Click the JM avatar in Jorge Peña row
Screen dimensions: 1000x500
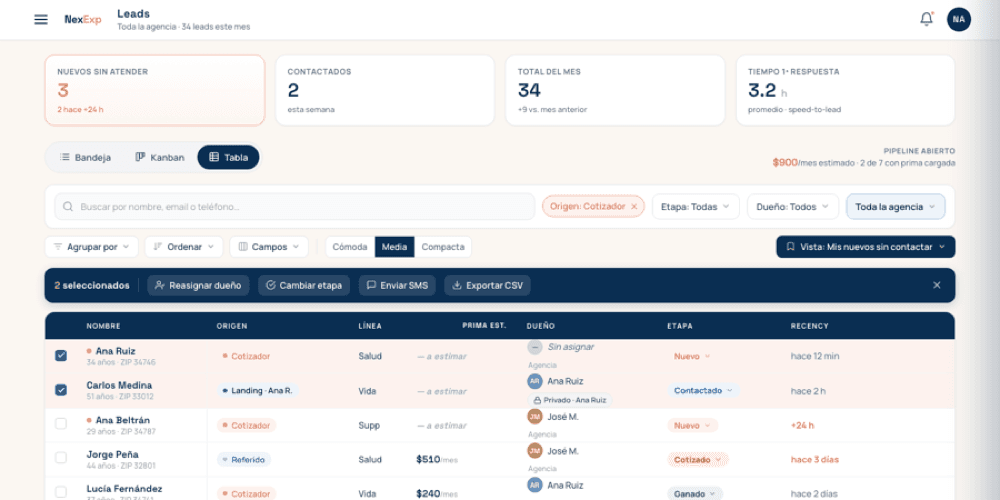pos(534,451)
